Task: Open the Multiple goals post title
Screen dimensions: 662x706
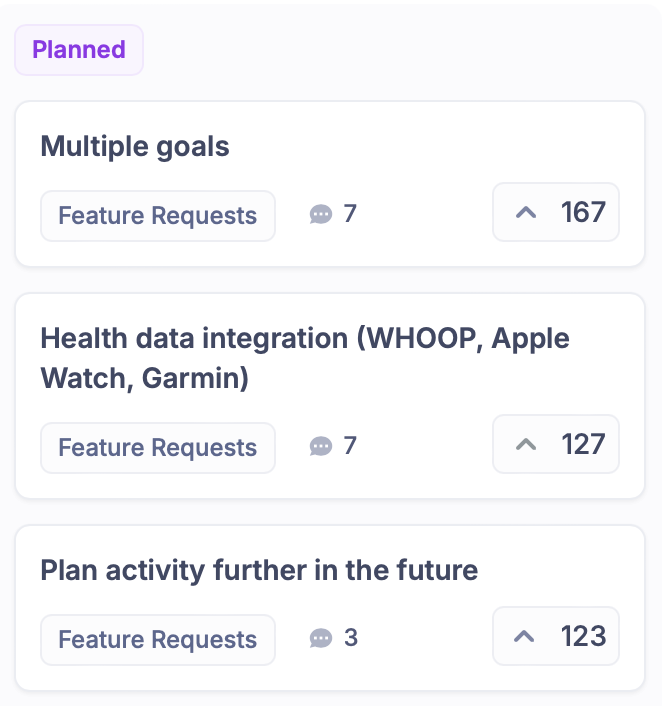Action: coord(135,147)
